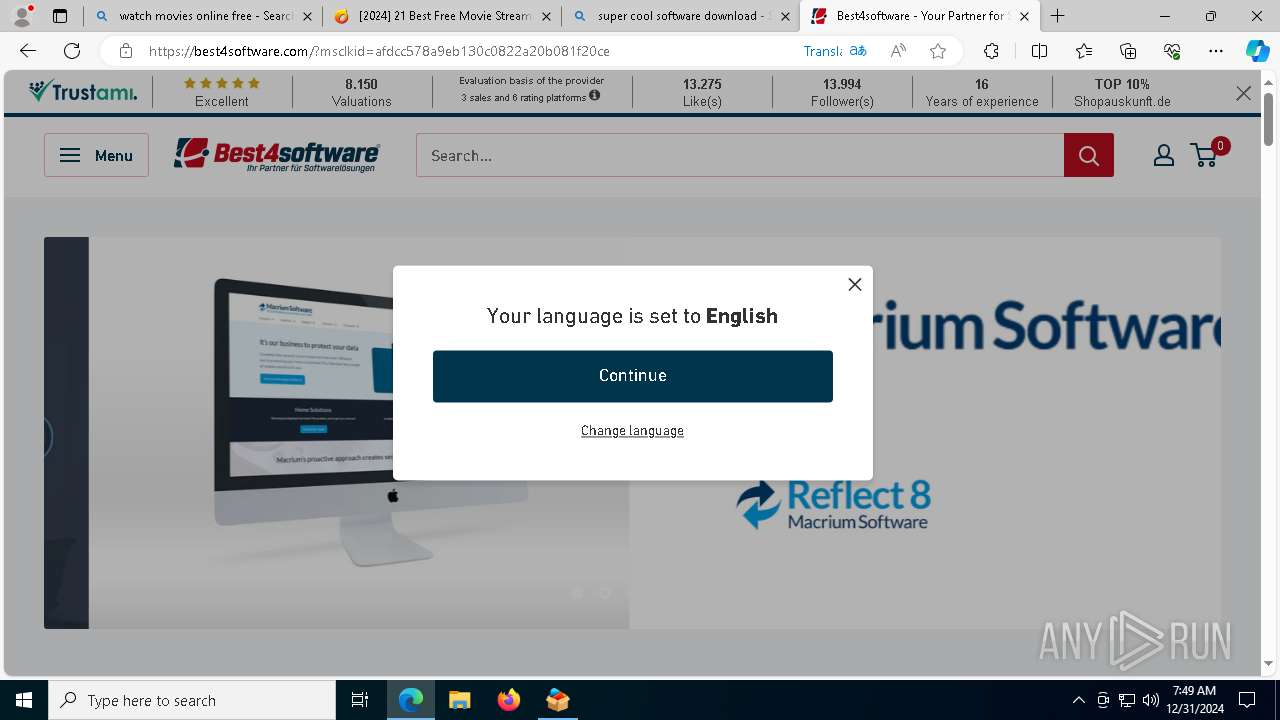Click the previous slide arrow on banner
Viewport: 1280px width, 720px height.
(x=45, y=437)
